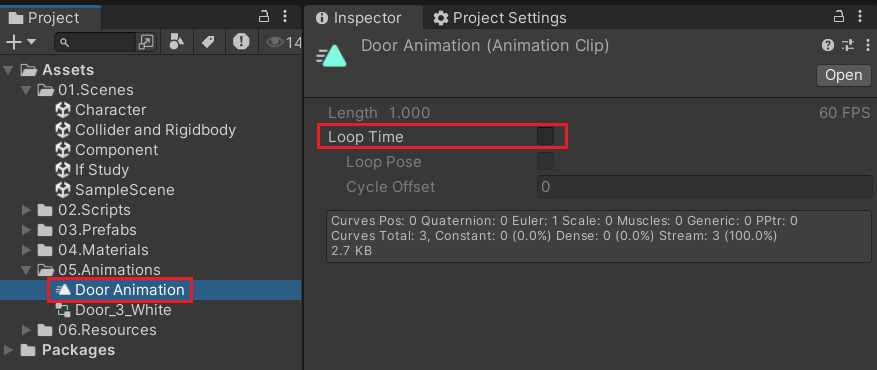
Task: Open the help reference icon for Animation Clip
Action: click(x=828, y=45)
